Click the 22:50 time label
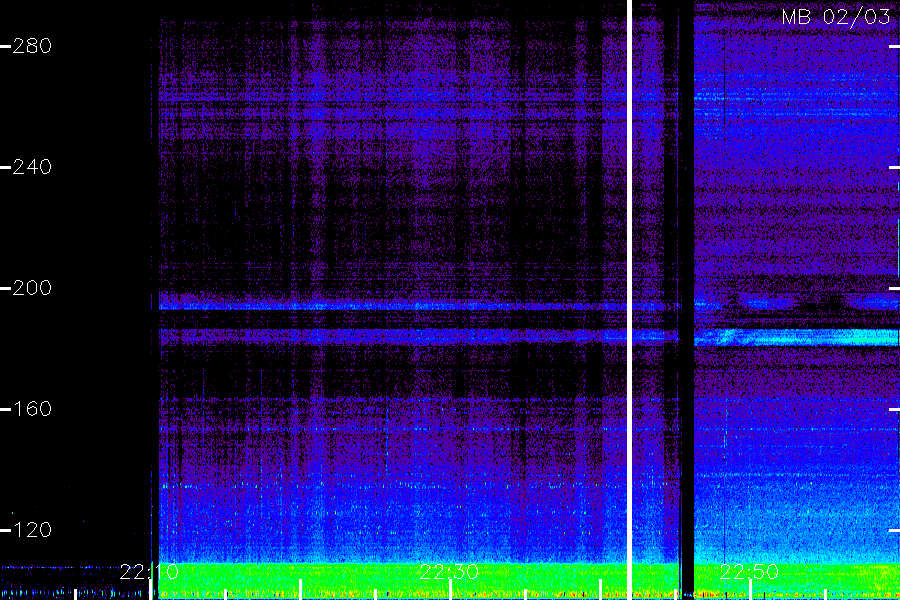 pos(749,572)
